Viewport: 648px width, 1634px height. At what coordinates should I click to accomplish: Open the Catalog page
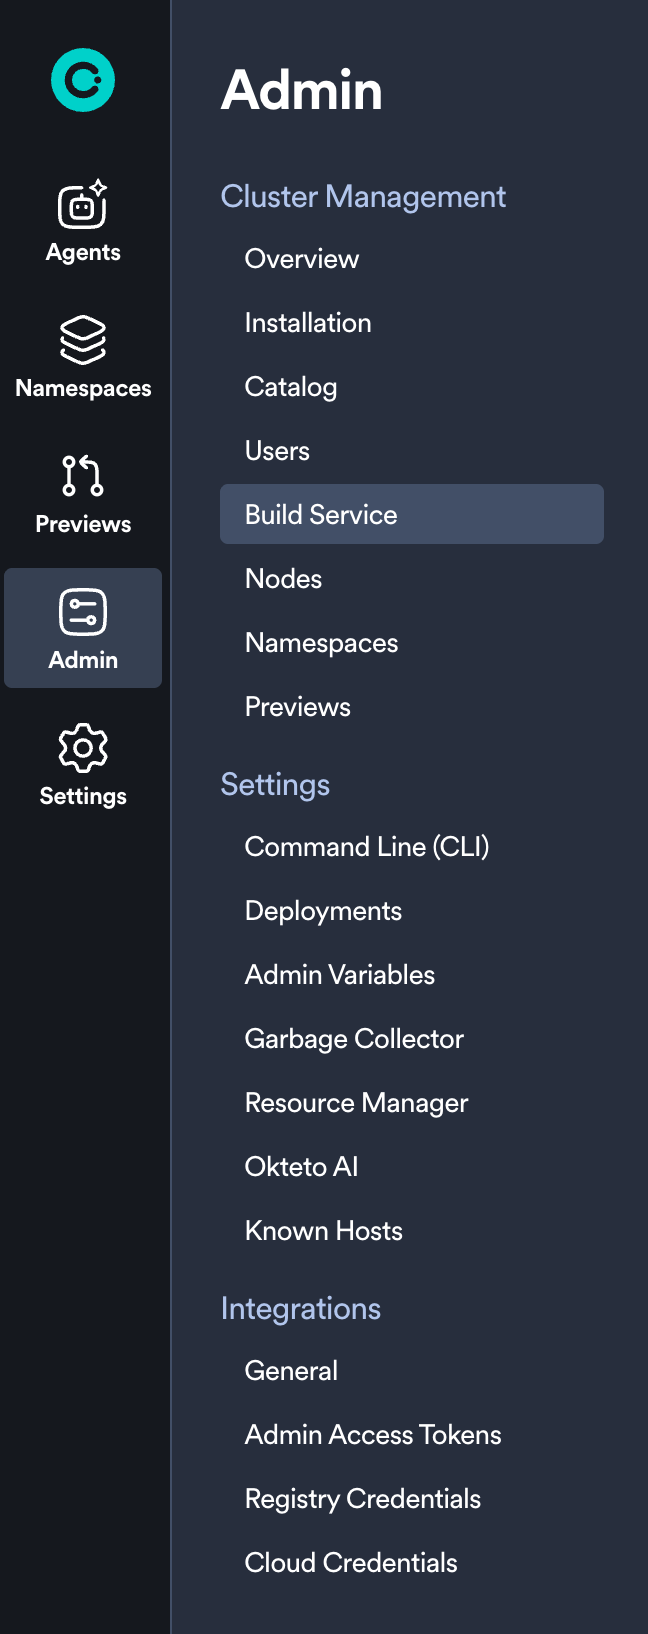tap(291, 386)
